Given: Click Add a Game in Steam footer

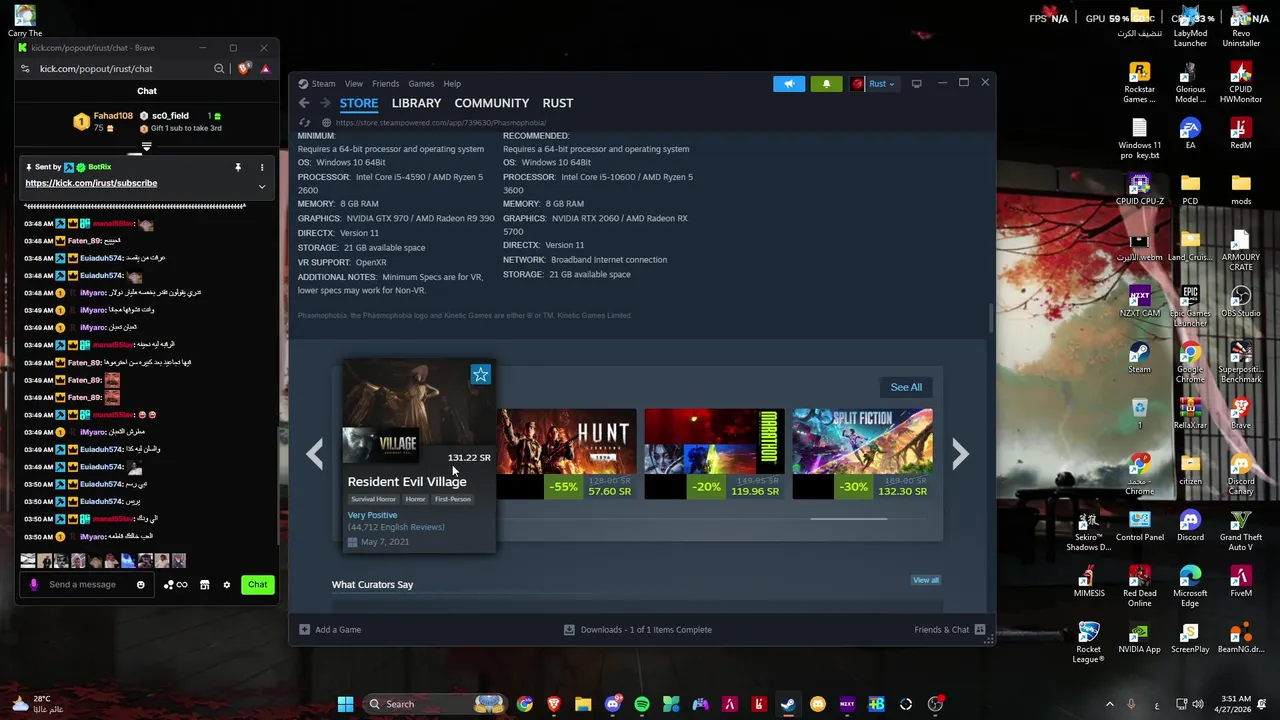Looking at the screenshot, I should pyautogui.click(x=330, y=630).
